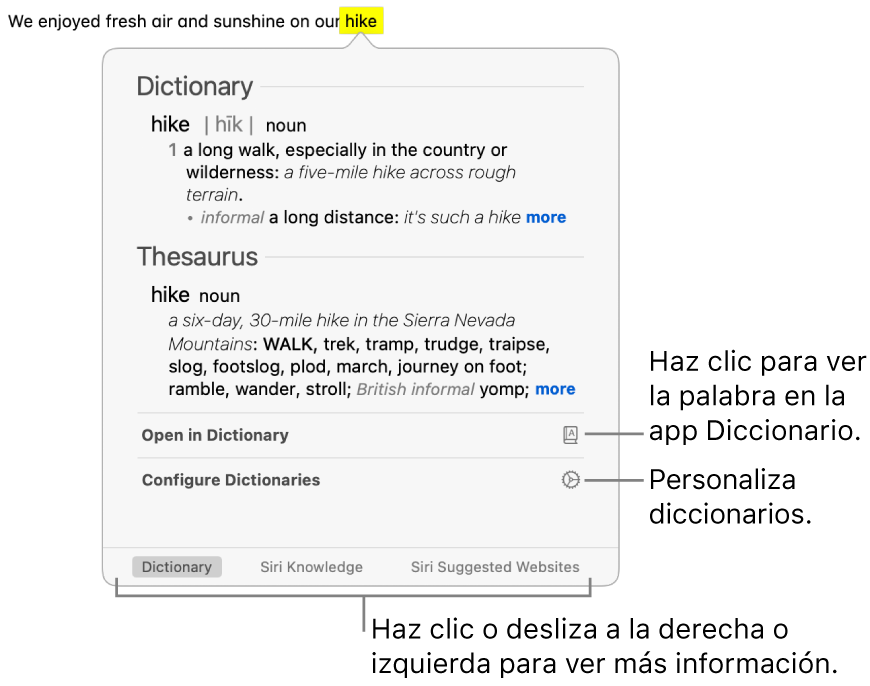Switch to Siri Suggested Websites tab

coord(495,567)
